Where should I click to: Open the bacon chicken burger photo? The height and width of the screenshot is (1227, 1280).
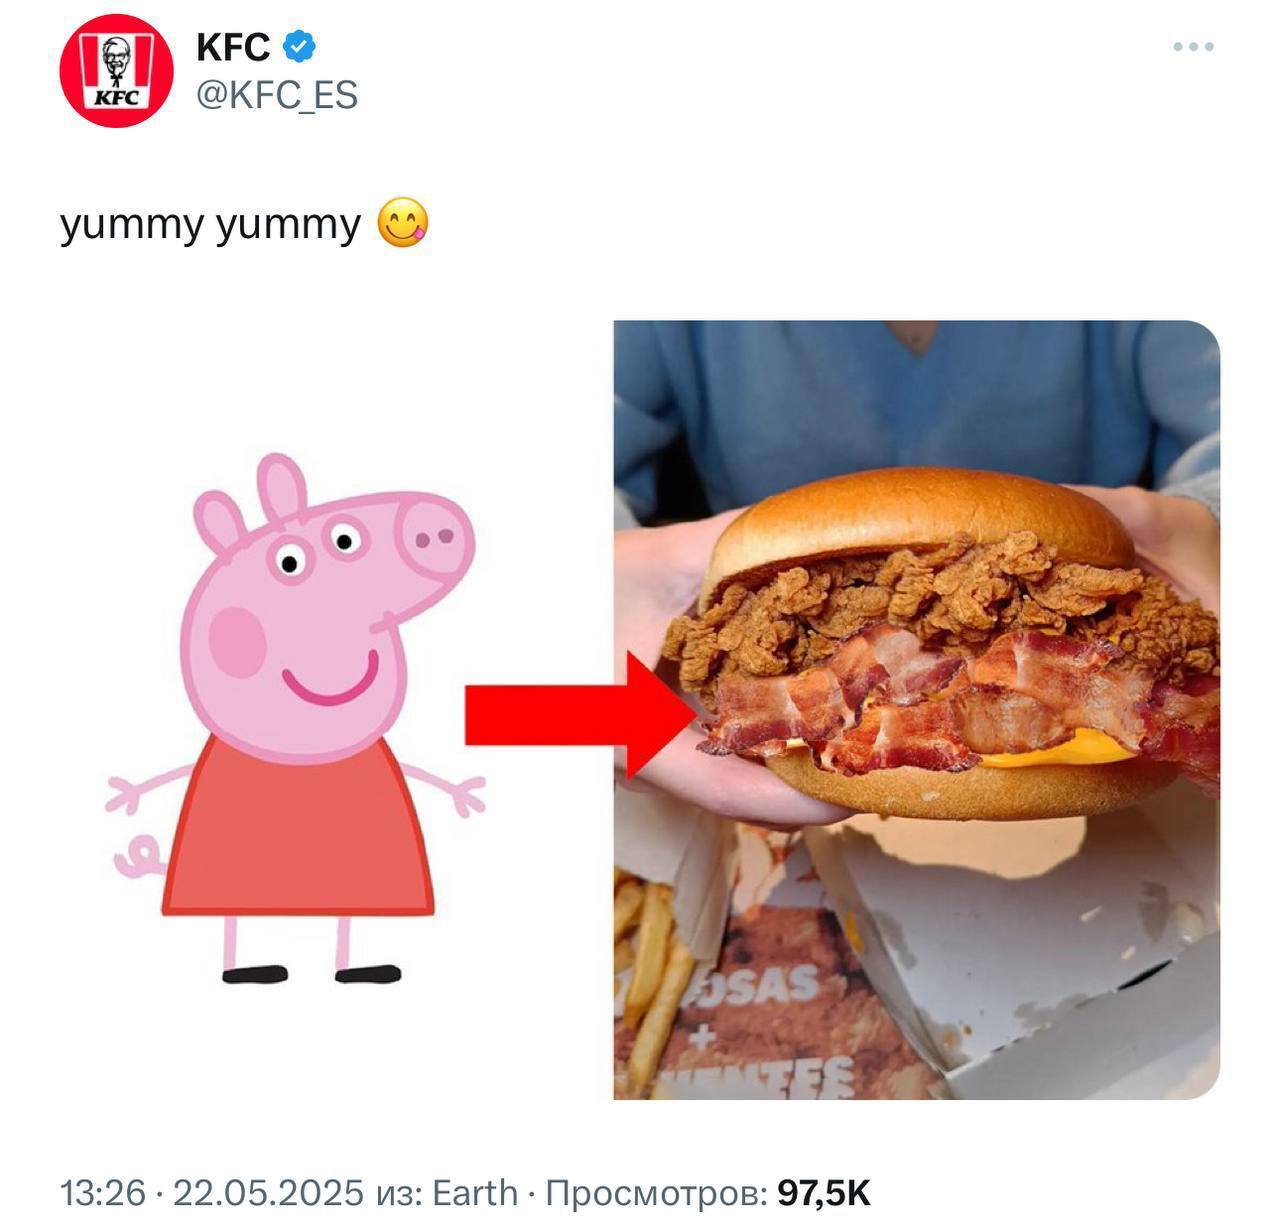tap(916, 710)
